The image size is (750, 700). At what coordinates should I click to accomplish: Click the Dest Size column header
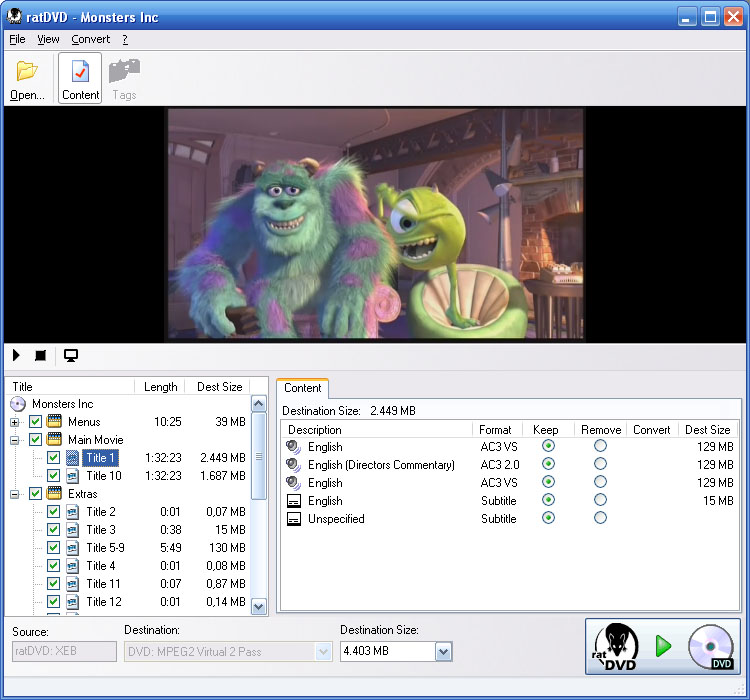coord(707,430)
